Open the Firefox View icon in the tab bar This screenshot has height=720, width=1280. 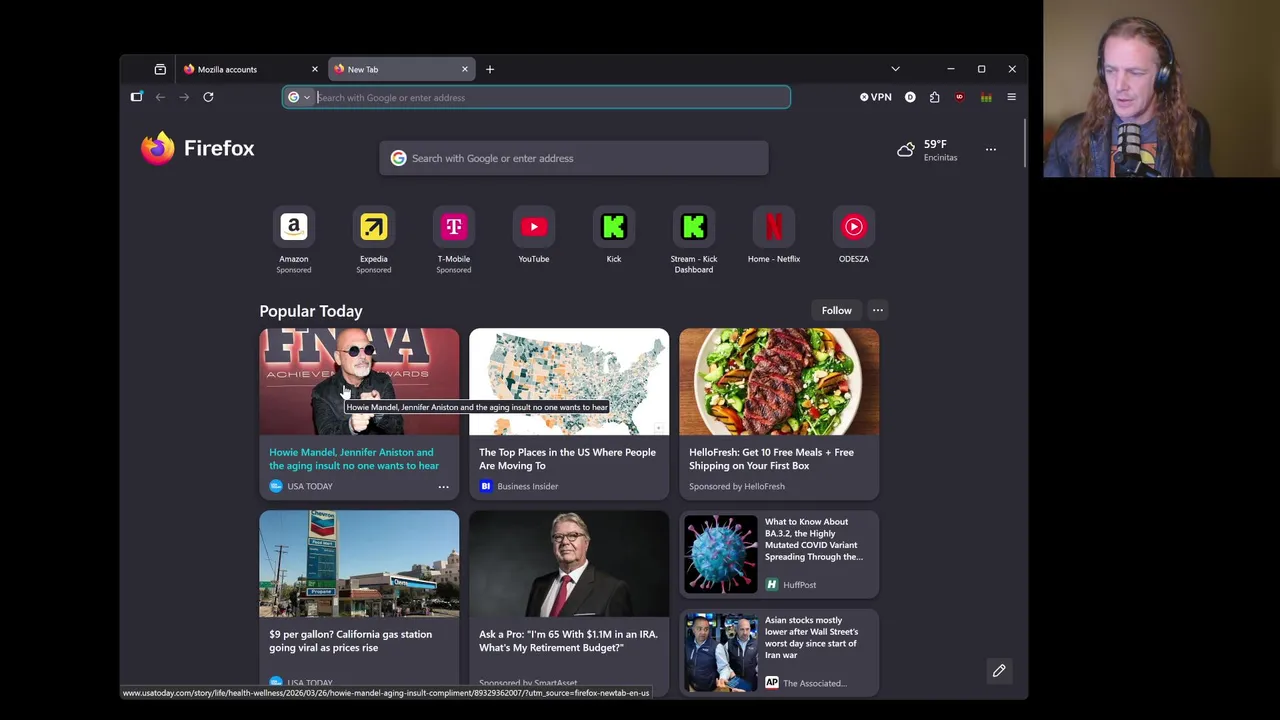click(160, 69)
